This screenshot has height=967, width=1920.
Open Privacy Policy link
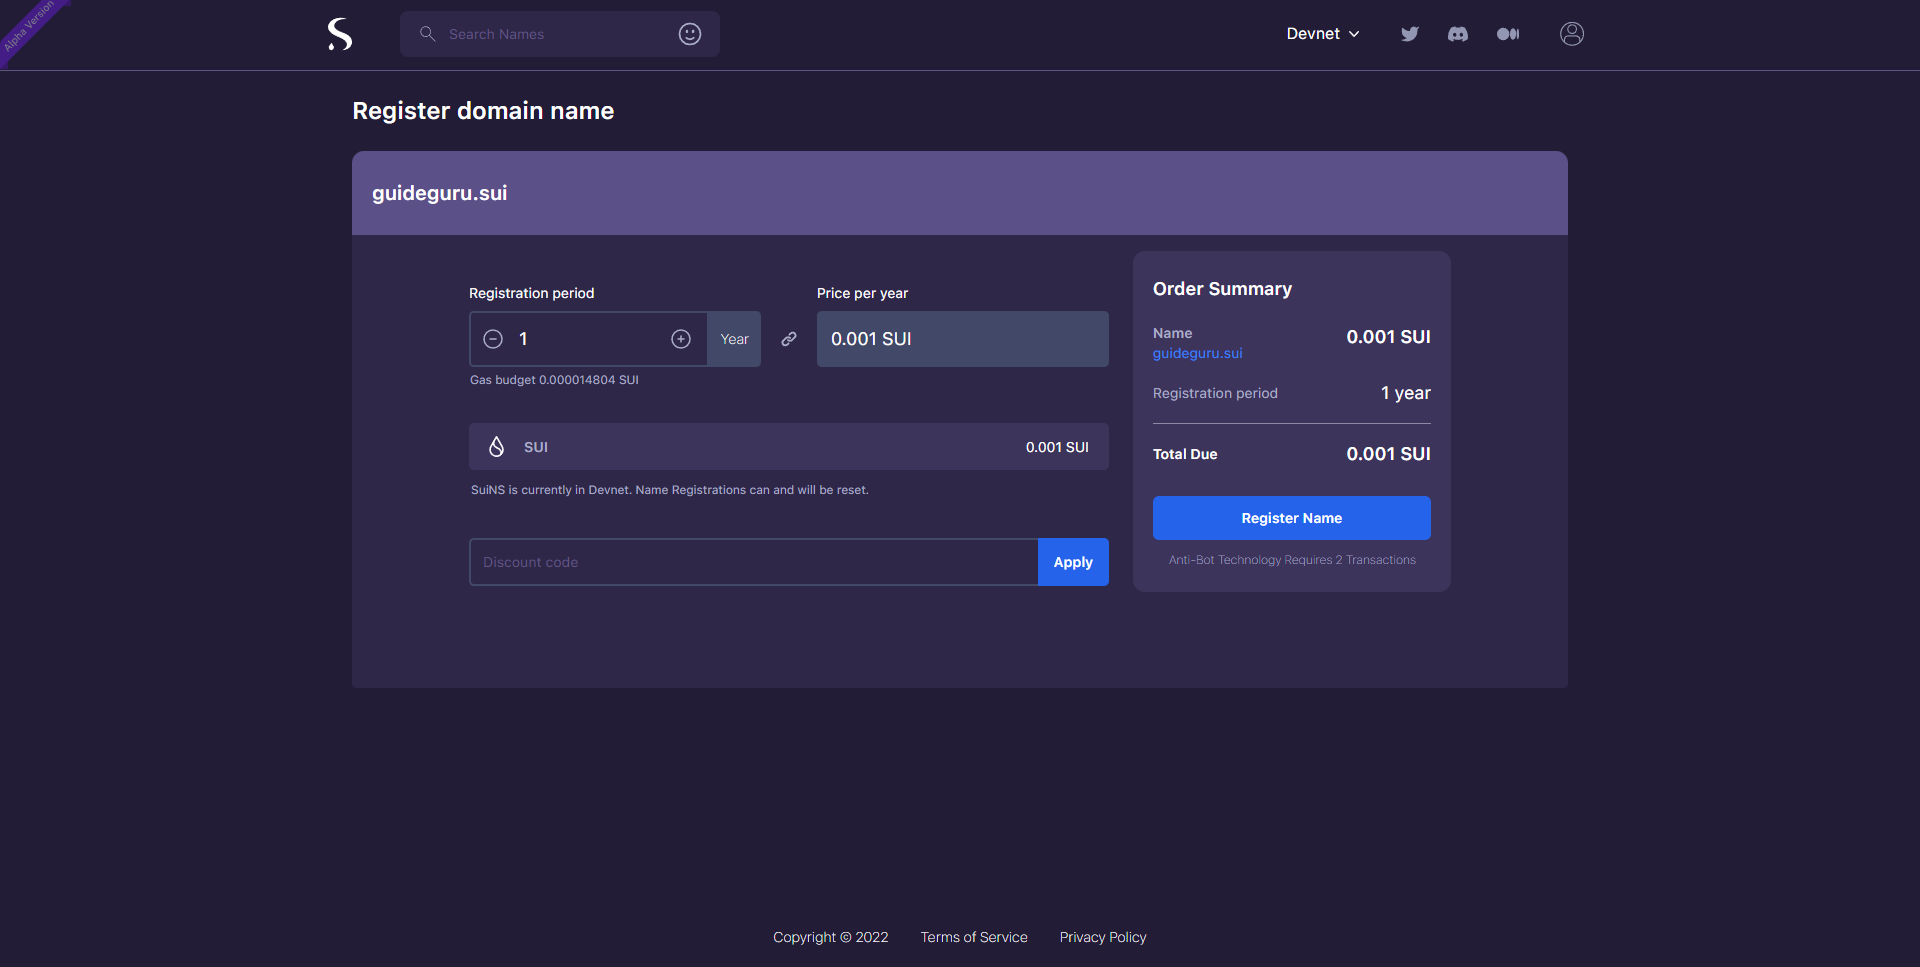coord(1103,937)
